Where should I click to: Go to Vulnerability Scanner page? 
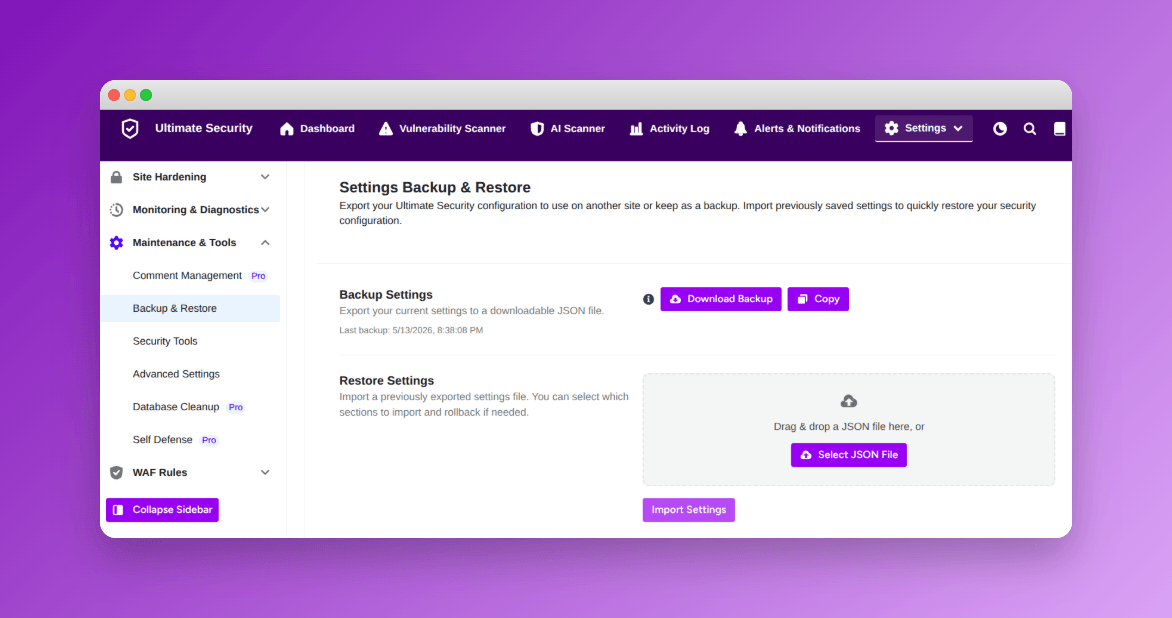pos(442,129)
